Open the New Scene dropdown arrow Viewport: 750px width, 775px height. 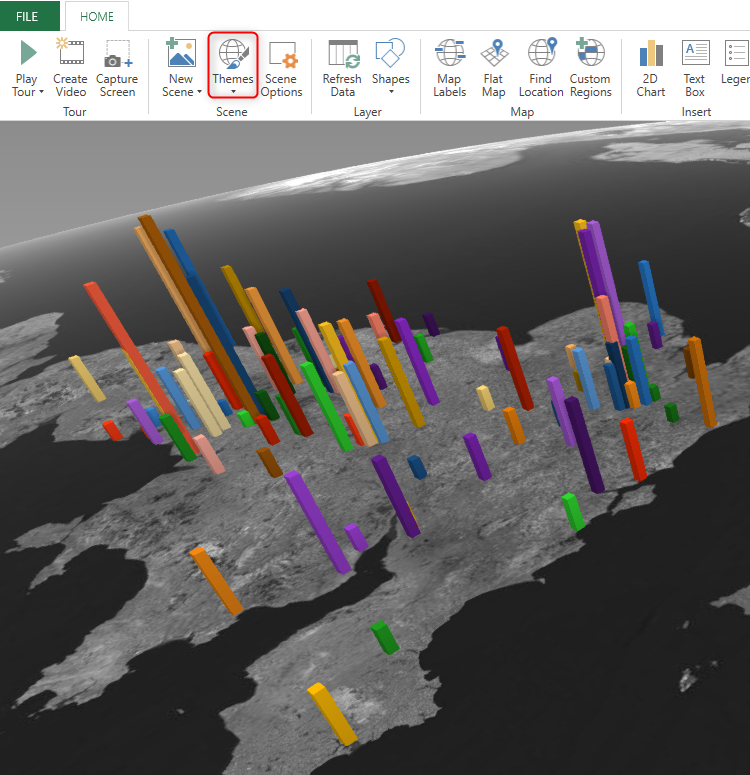199,92
